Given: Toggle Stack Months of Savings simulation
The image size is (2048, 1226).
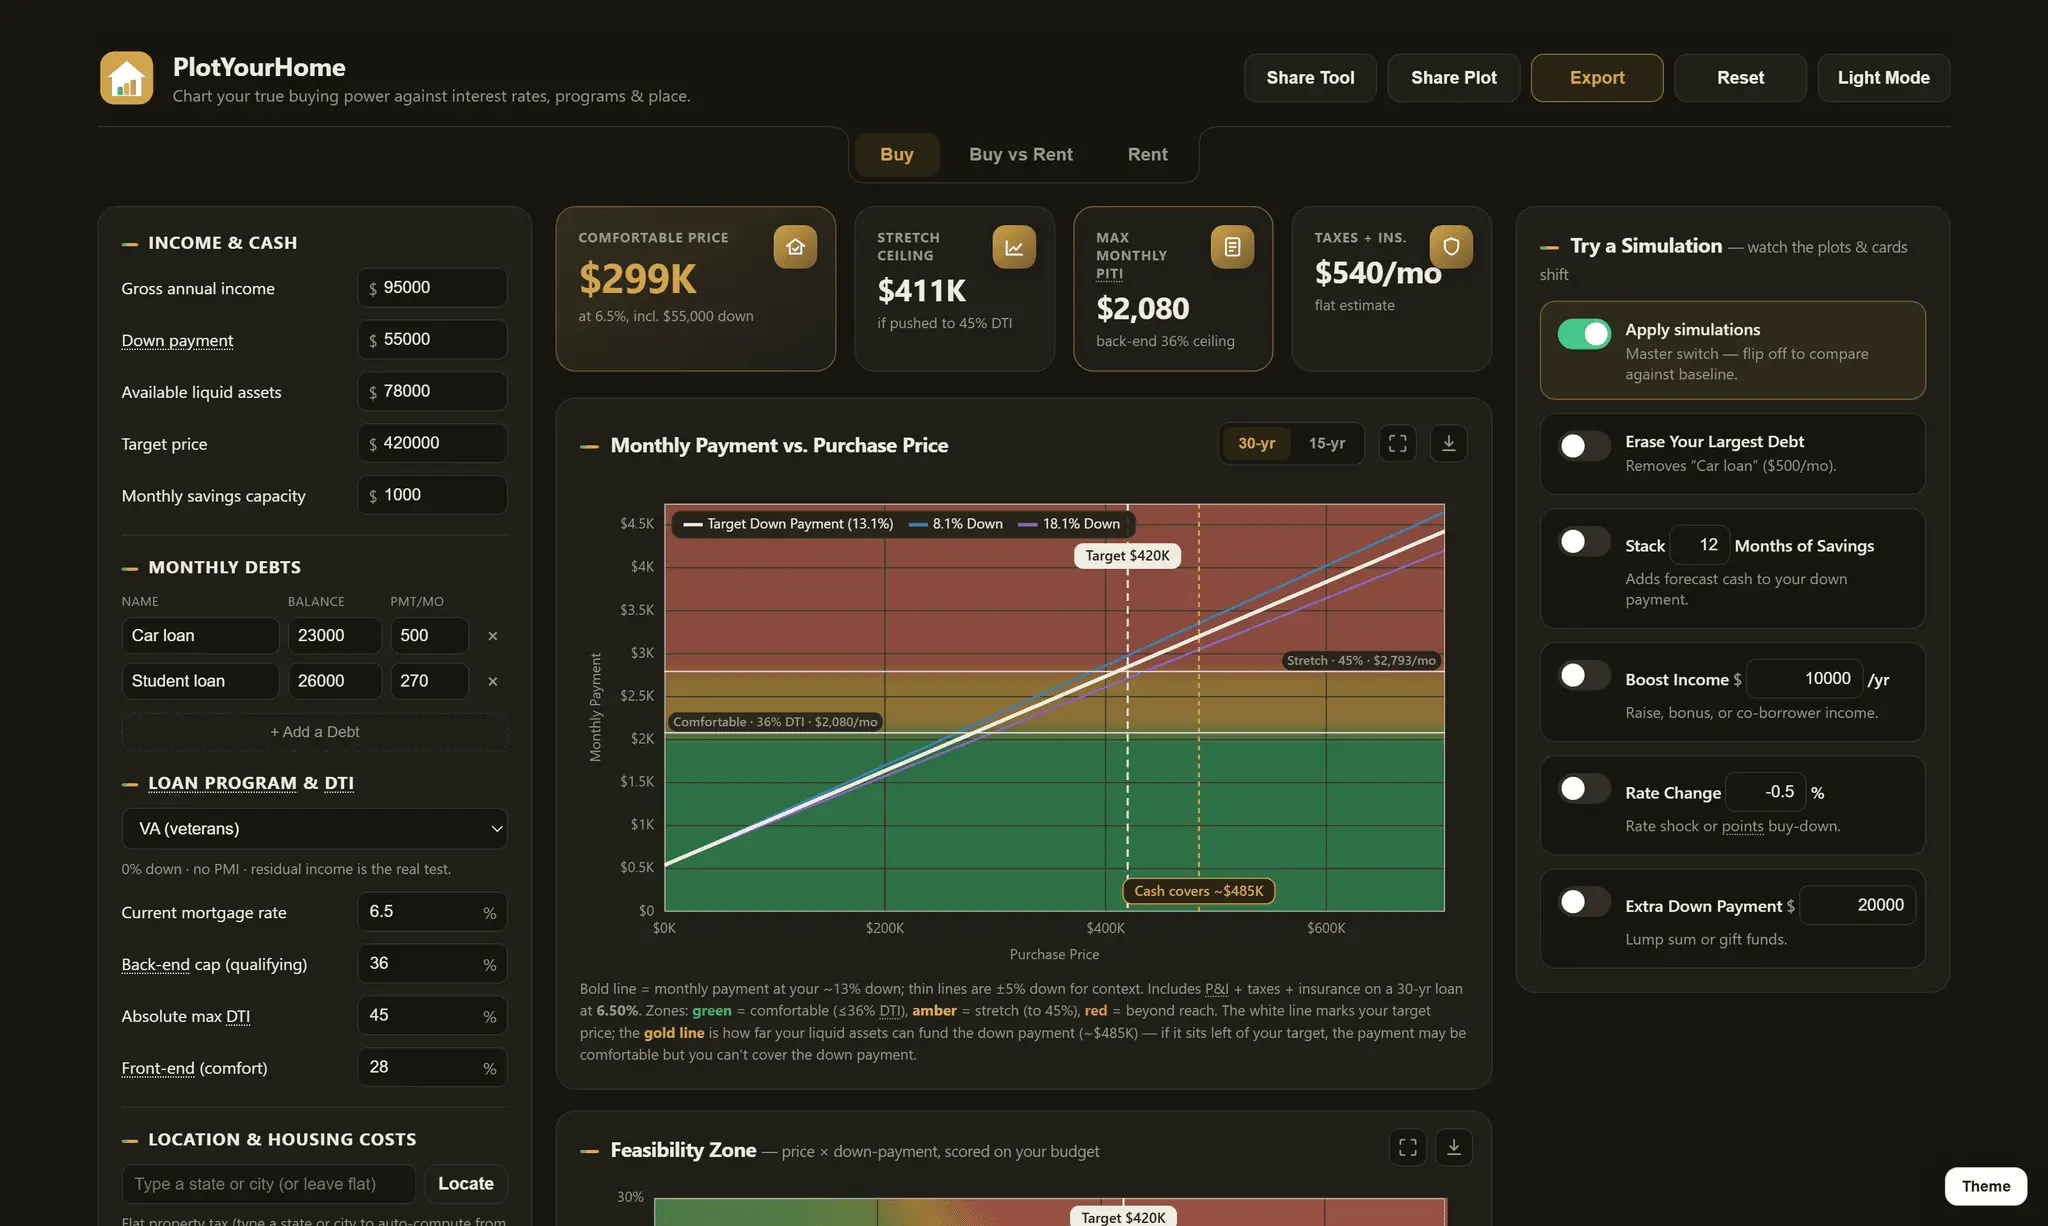Looking at the screenshot, I should click(x=1585, y=541).
